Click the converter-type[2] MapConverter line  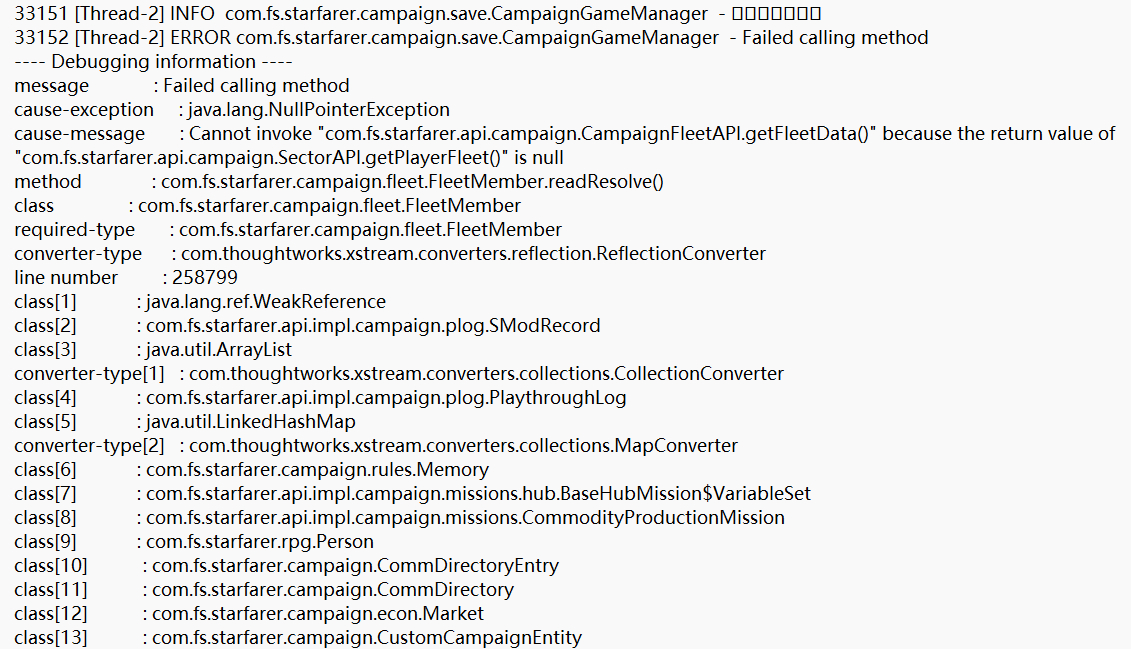point(463,446)
